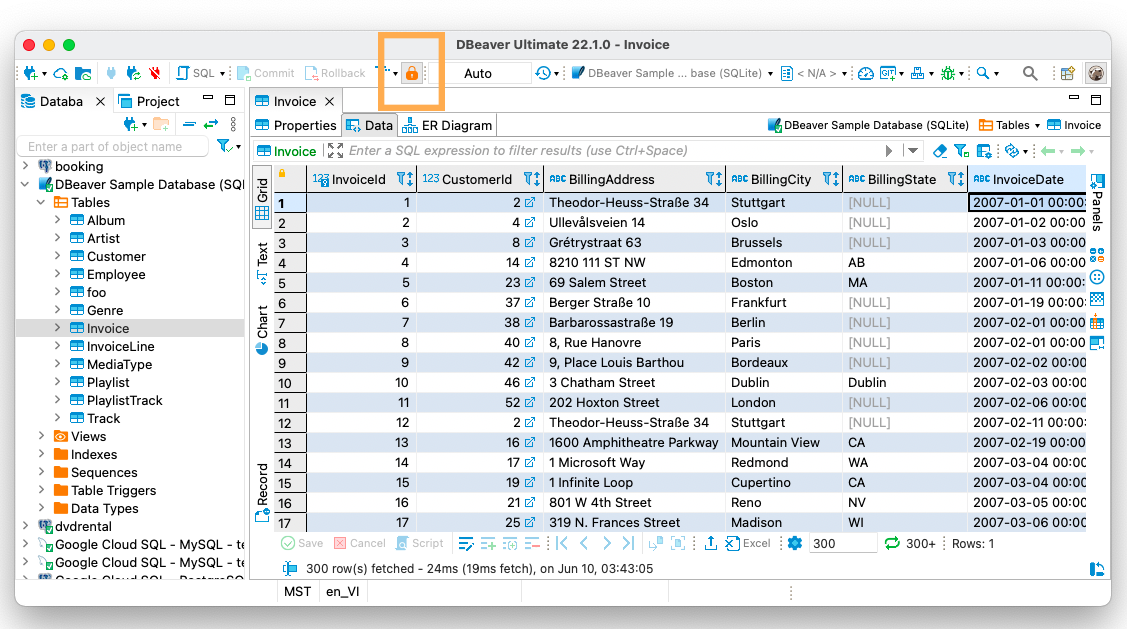Expand the Views folder in the tree

(41, 436)
